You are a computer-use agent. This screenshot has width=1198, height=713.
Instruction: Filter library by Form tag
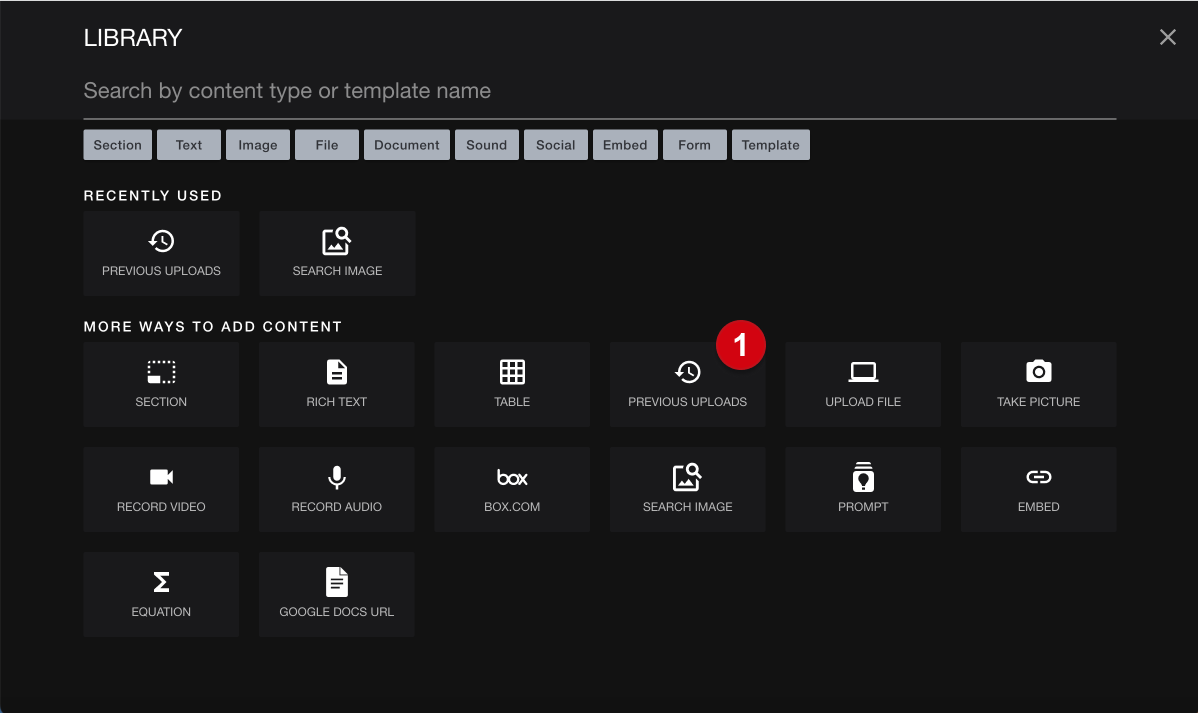coord(695,145)
